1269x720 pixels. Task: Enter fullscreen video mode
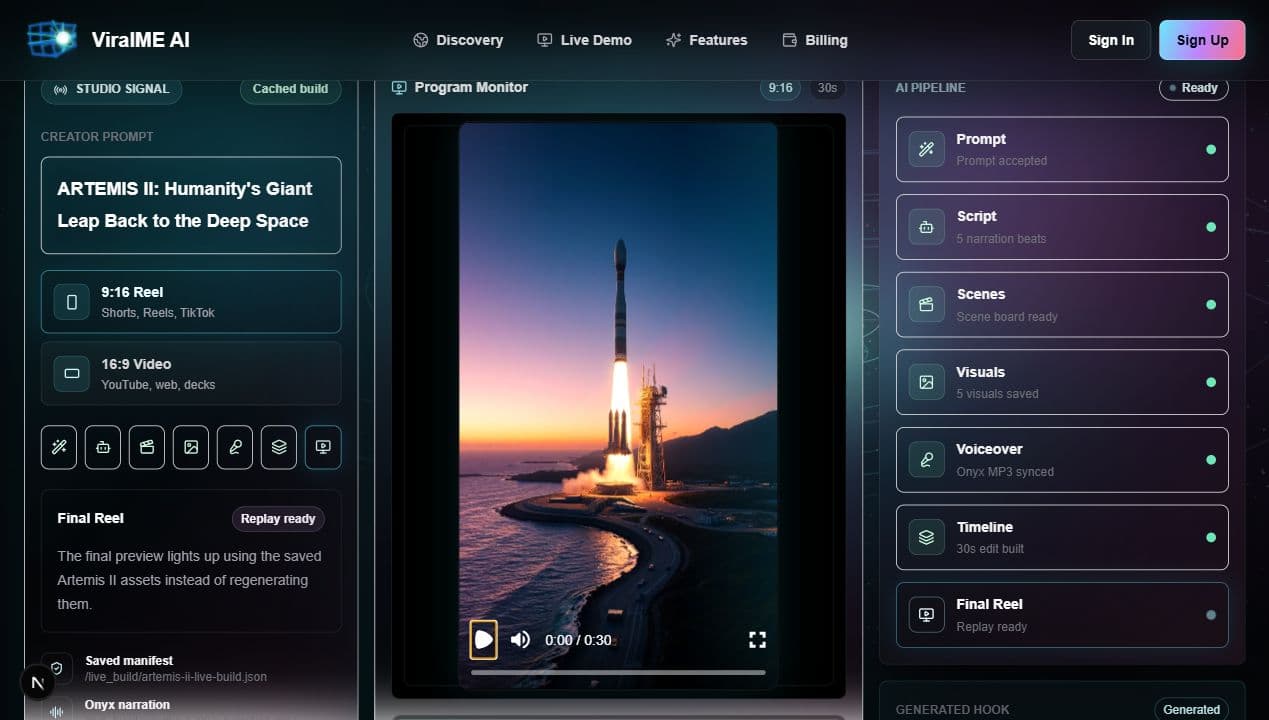coord(757,639)
